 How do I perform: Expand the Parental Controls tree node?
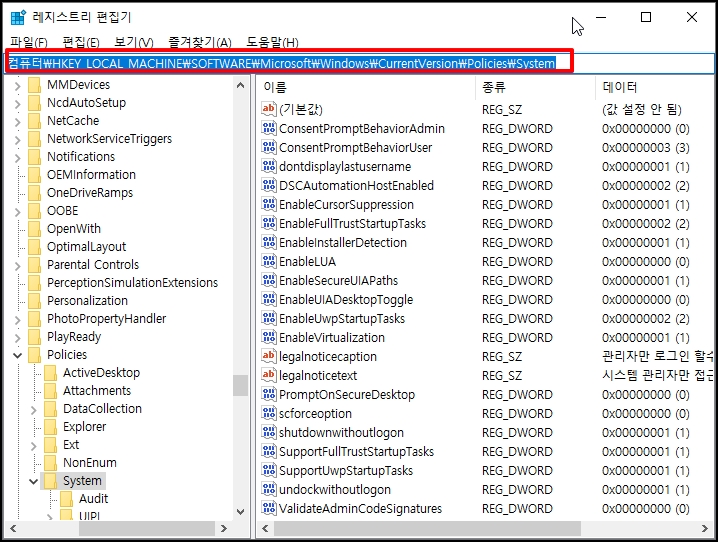17,266
